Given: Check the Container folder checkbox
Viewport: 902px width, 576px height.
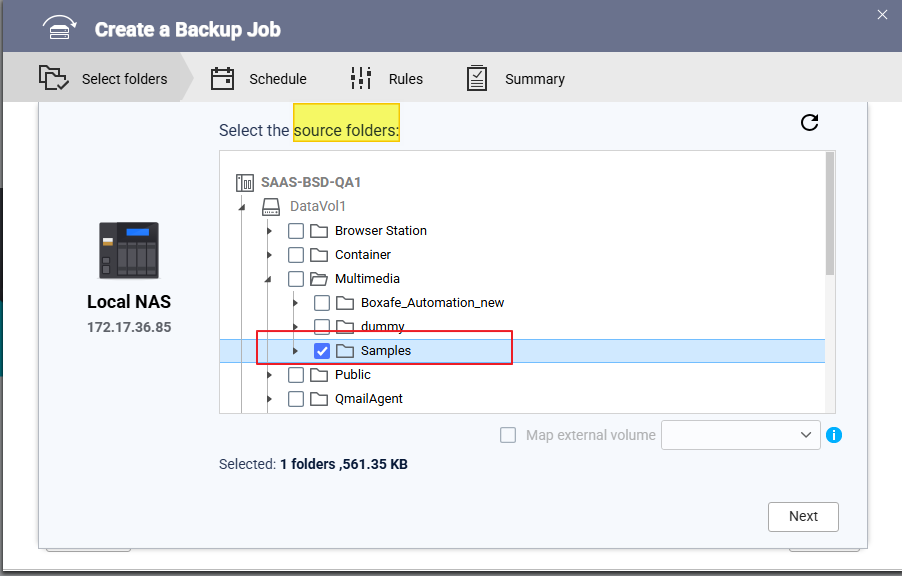Looking at the screenshot, I should click(296, 255).
